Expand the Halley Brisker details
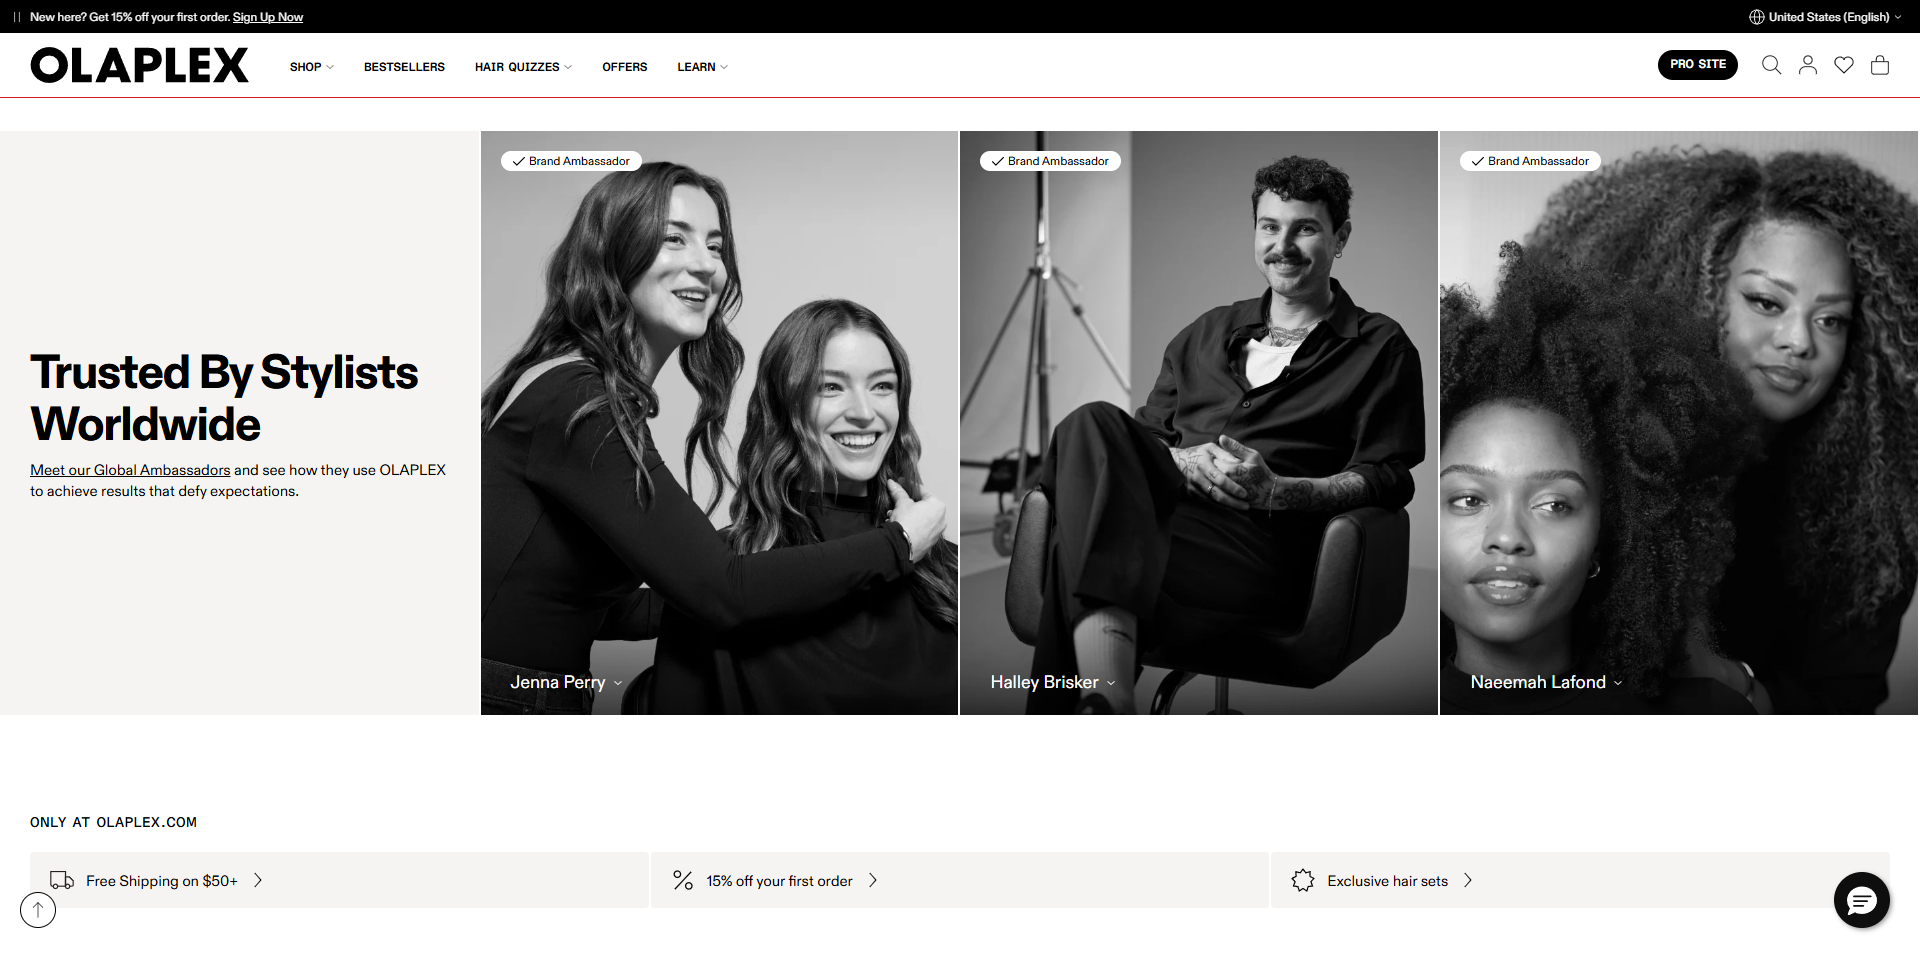 (1052, 682)
